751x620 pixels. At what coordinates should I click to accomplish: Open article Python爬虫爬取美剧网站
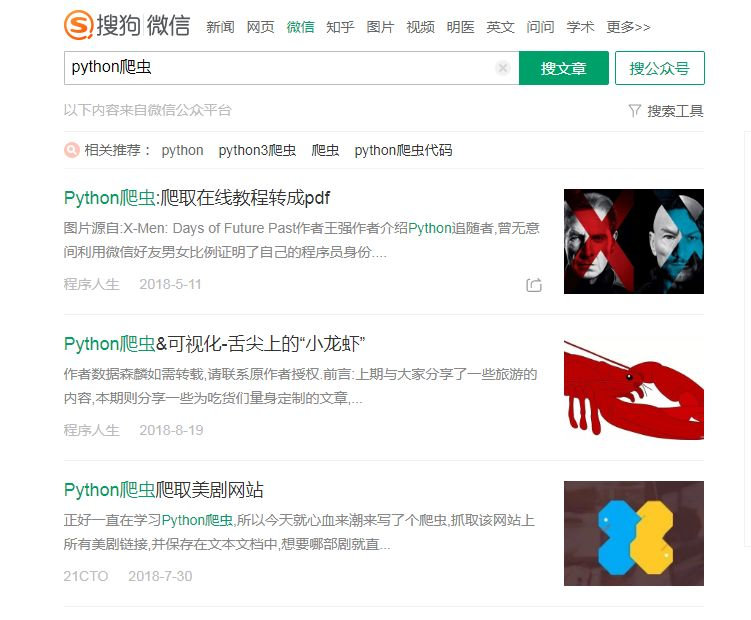[x=164, y=490]
